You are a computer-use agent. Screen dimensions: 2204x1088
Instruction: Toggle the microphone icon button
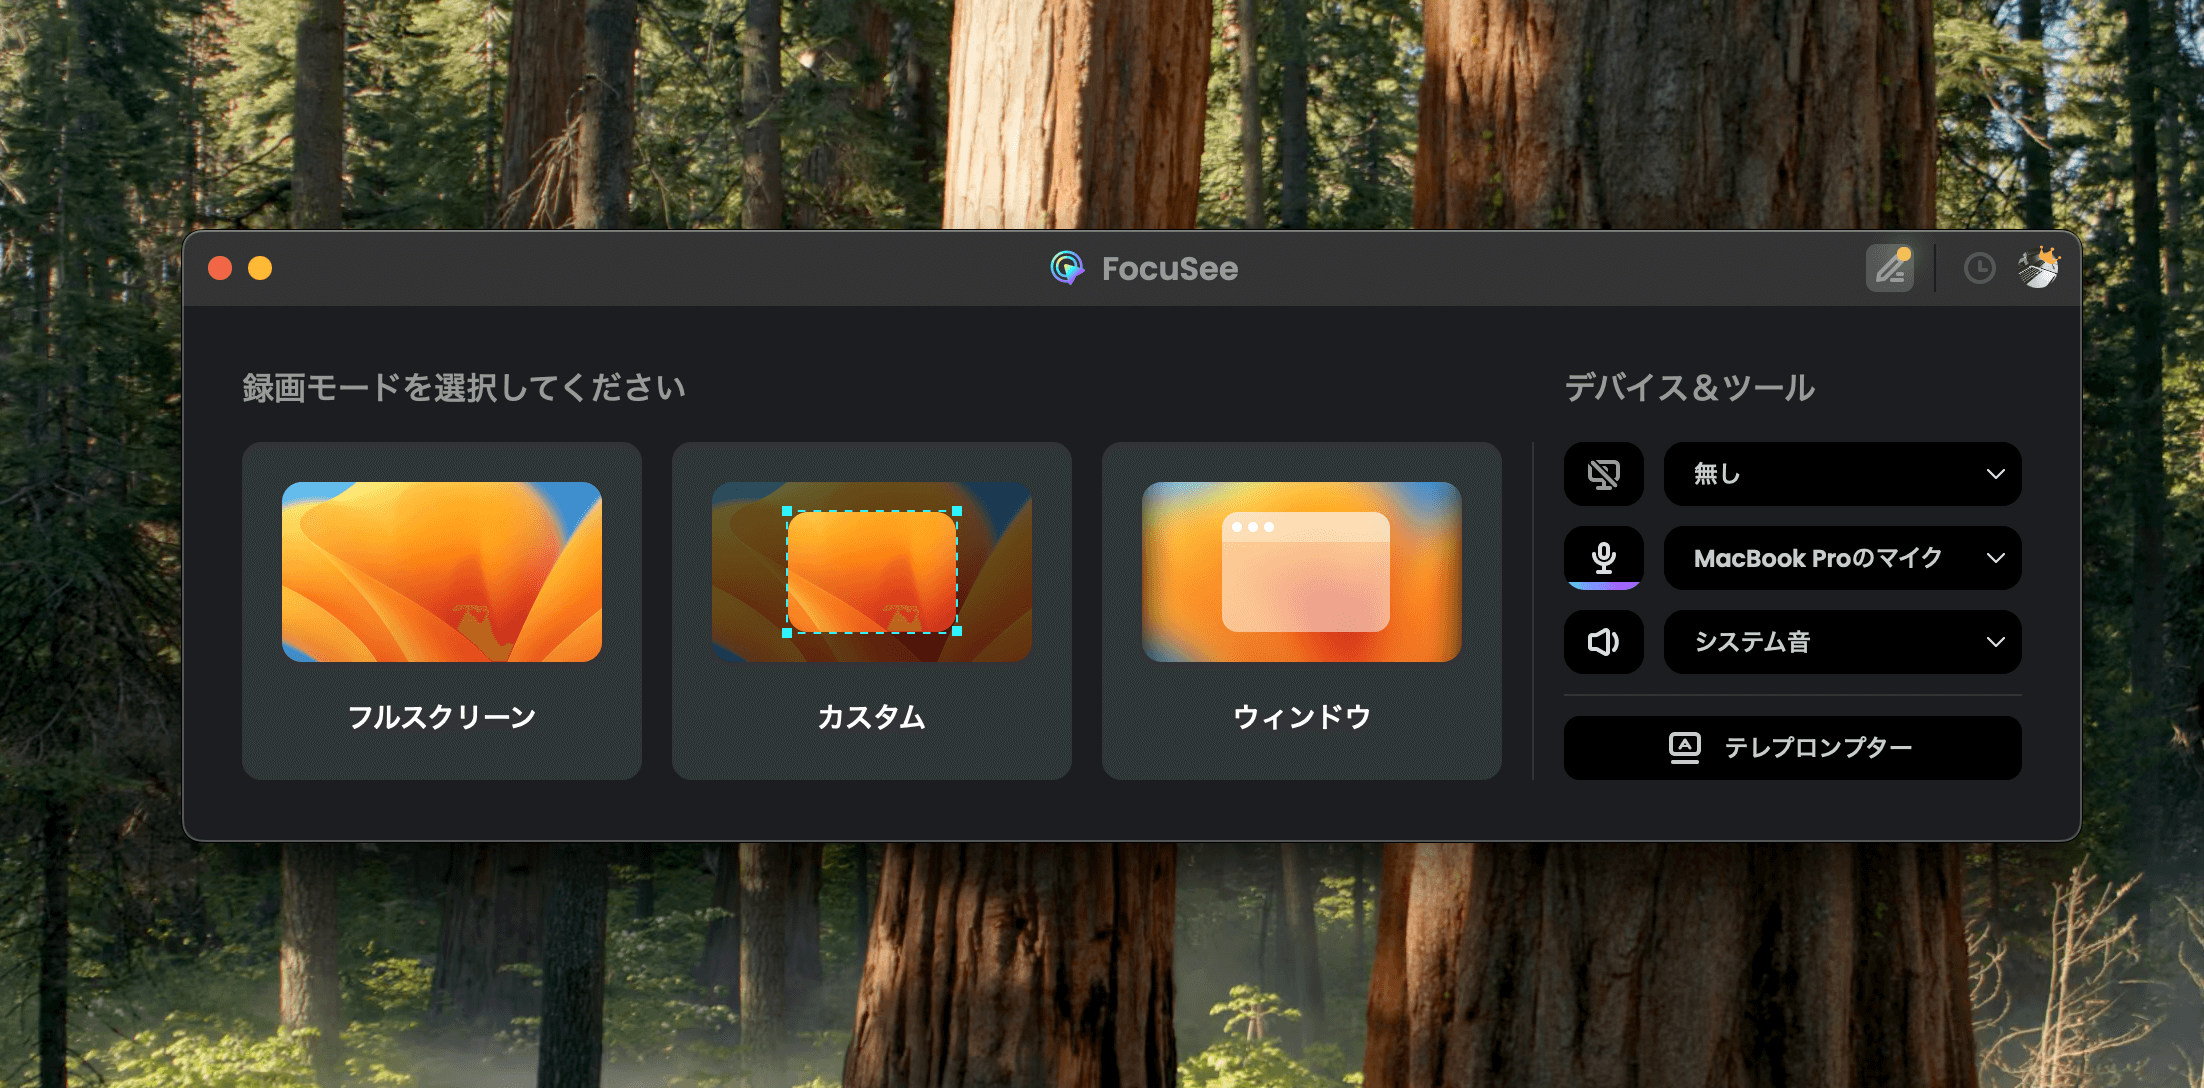point(1603,558)
